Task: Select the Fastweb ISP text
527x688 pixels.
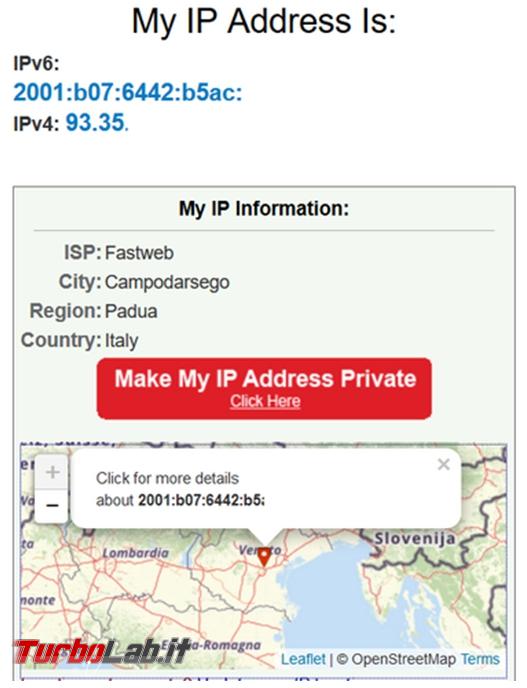Action: click(139, 253)
